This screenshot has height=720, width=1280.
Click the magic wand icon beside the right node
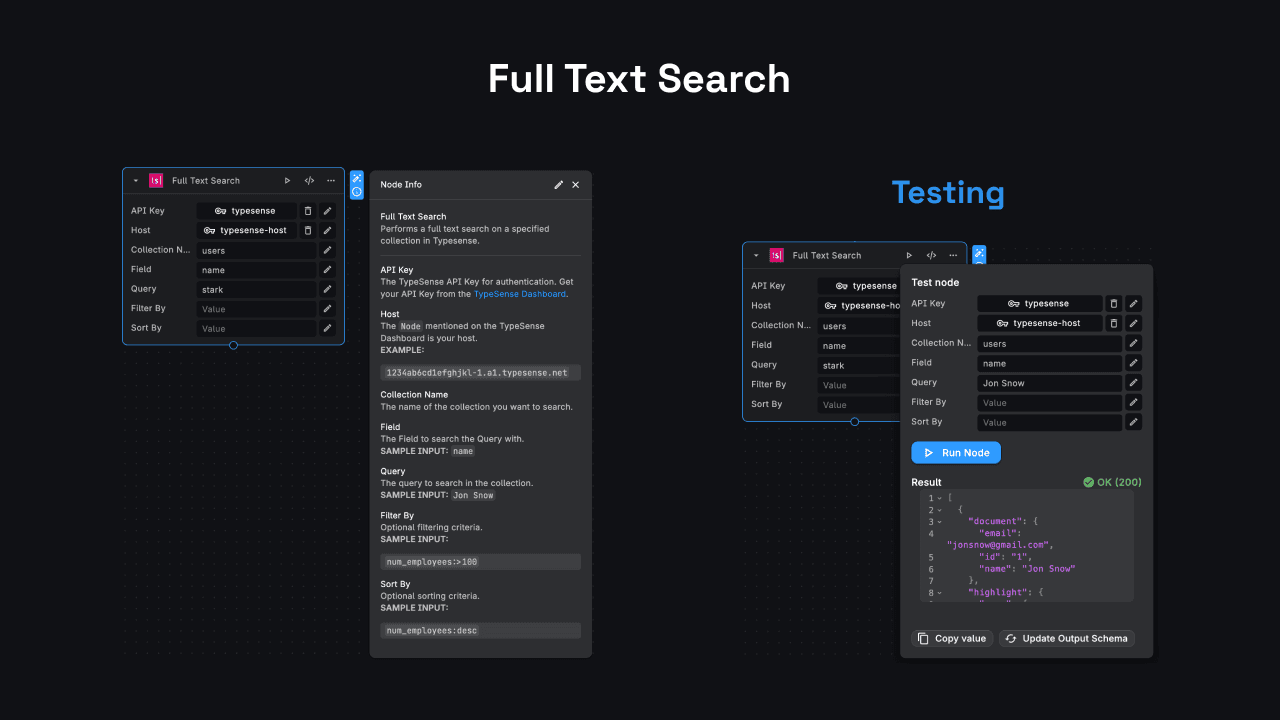[x=979, y=253]
